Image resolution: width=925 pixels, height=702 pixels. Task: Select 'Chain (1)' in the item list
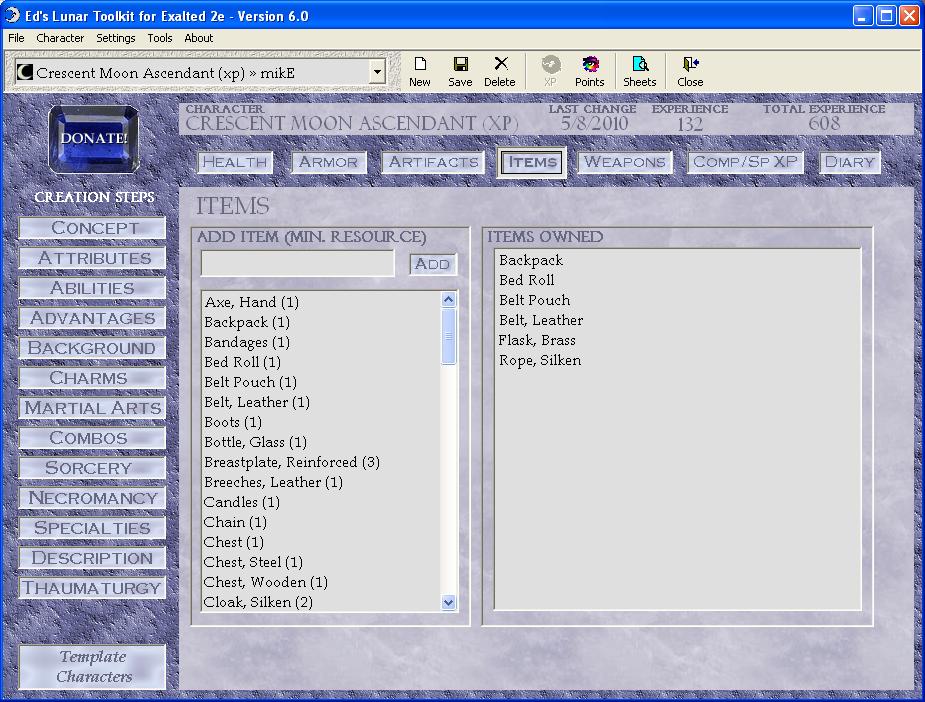point(235,523)
